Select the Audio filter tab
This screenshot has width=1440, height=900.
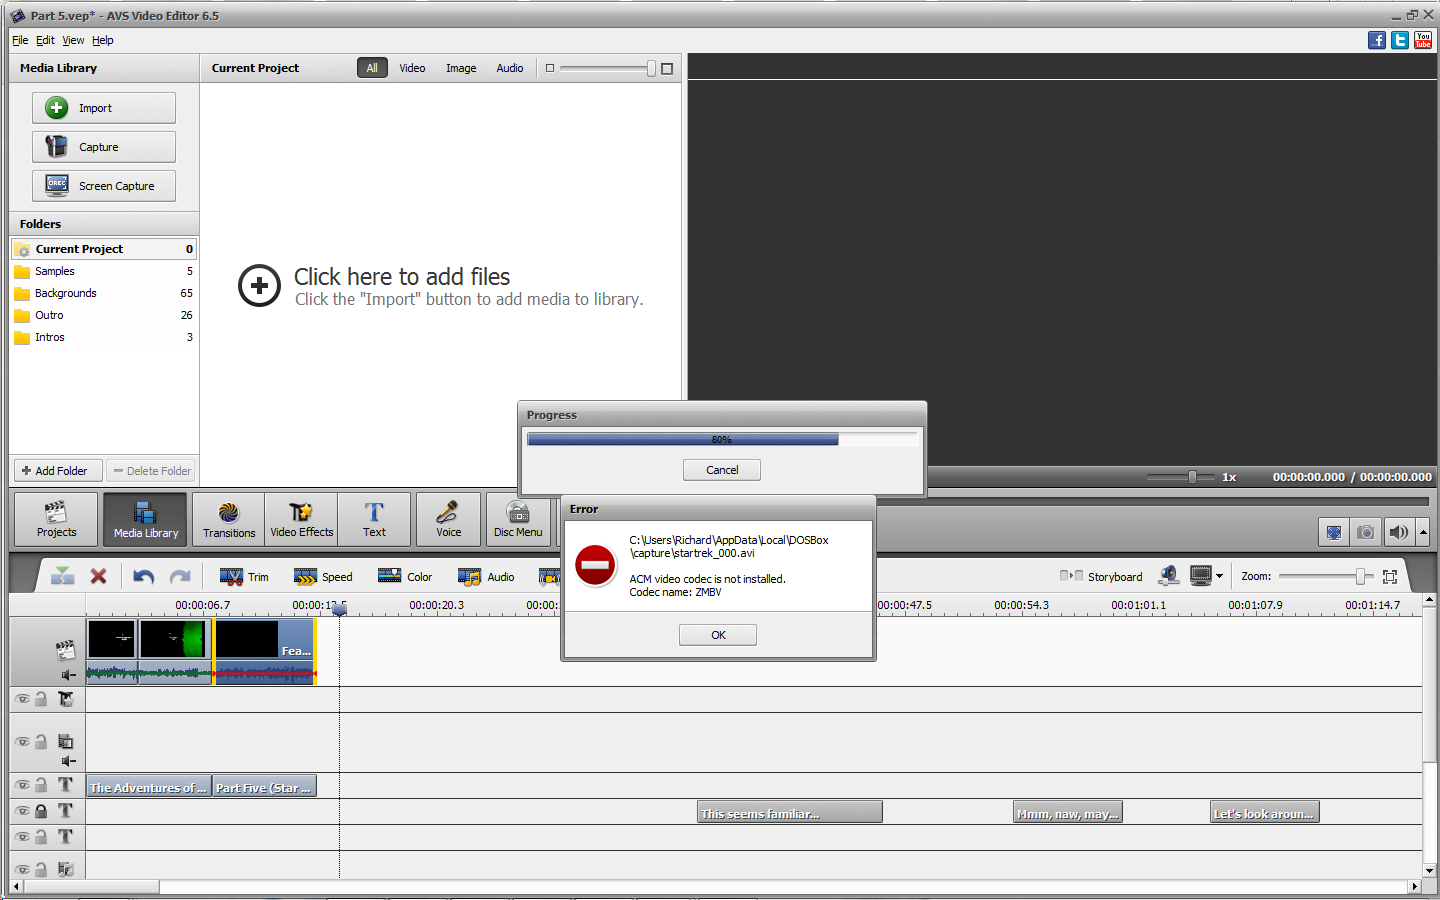510,68
